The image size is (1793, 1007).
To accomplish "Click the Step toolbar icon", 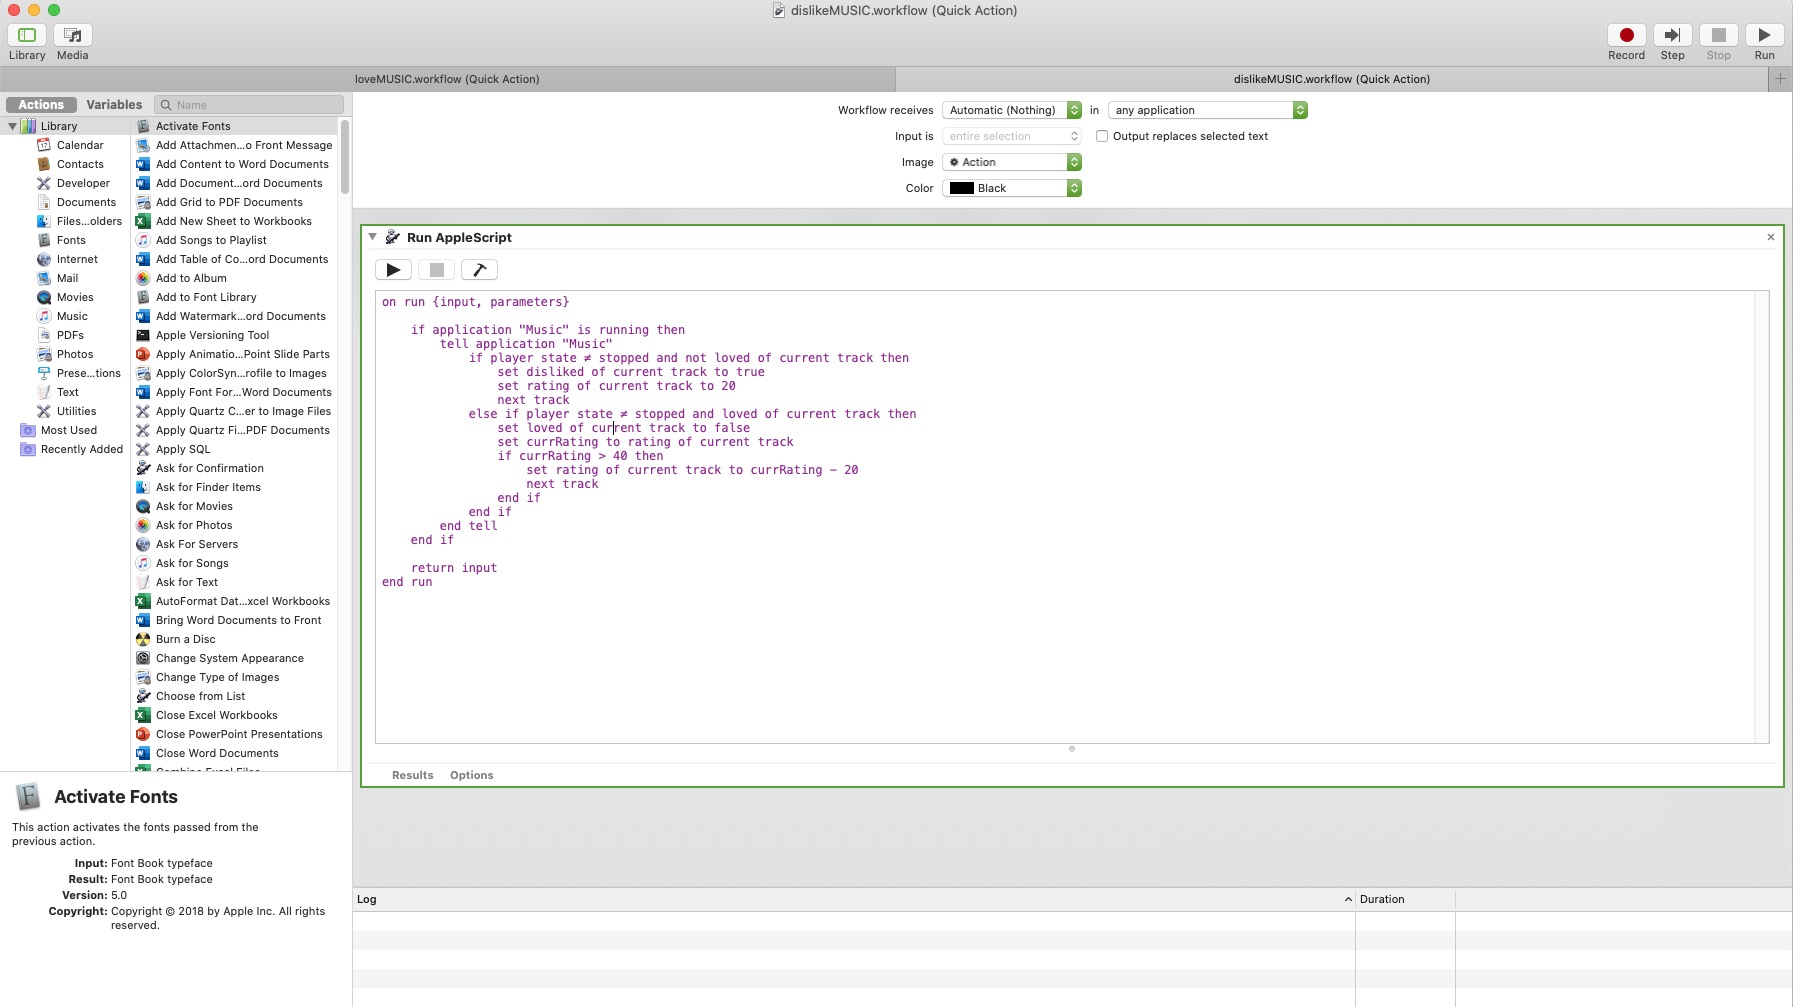I will tap(1672, 35).
